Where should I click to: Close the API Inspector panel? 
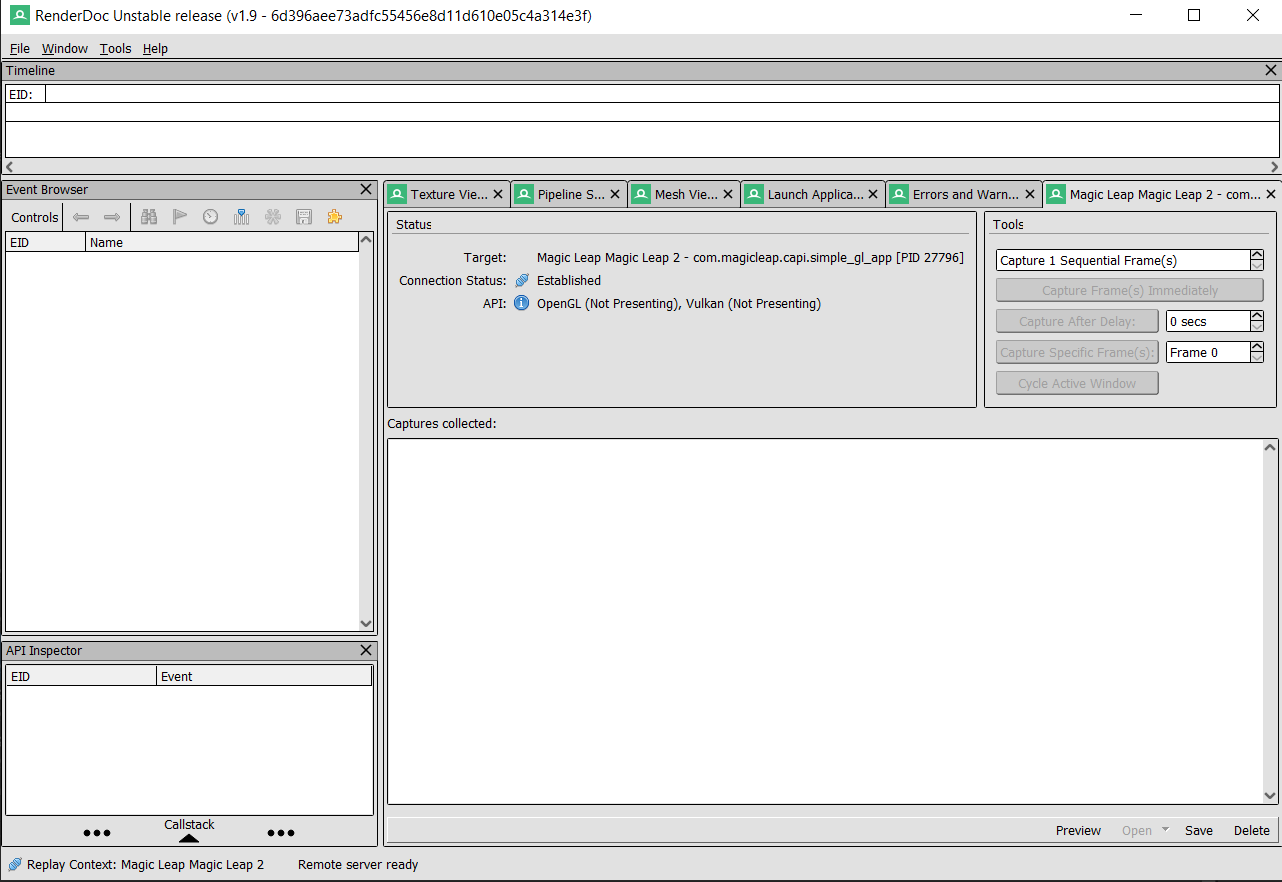[x=366, y=650]
